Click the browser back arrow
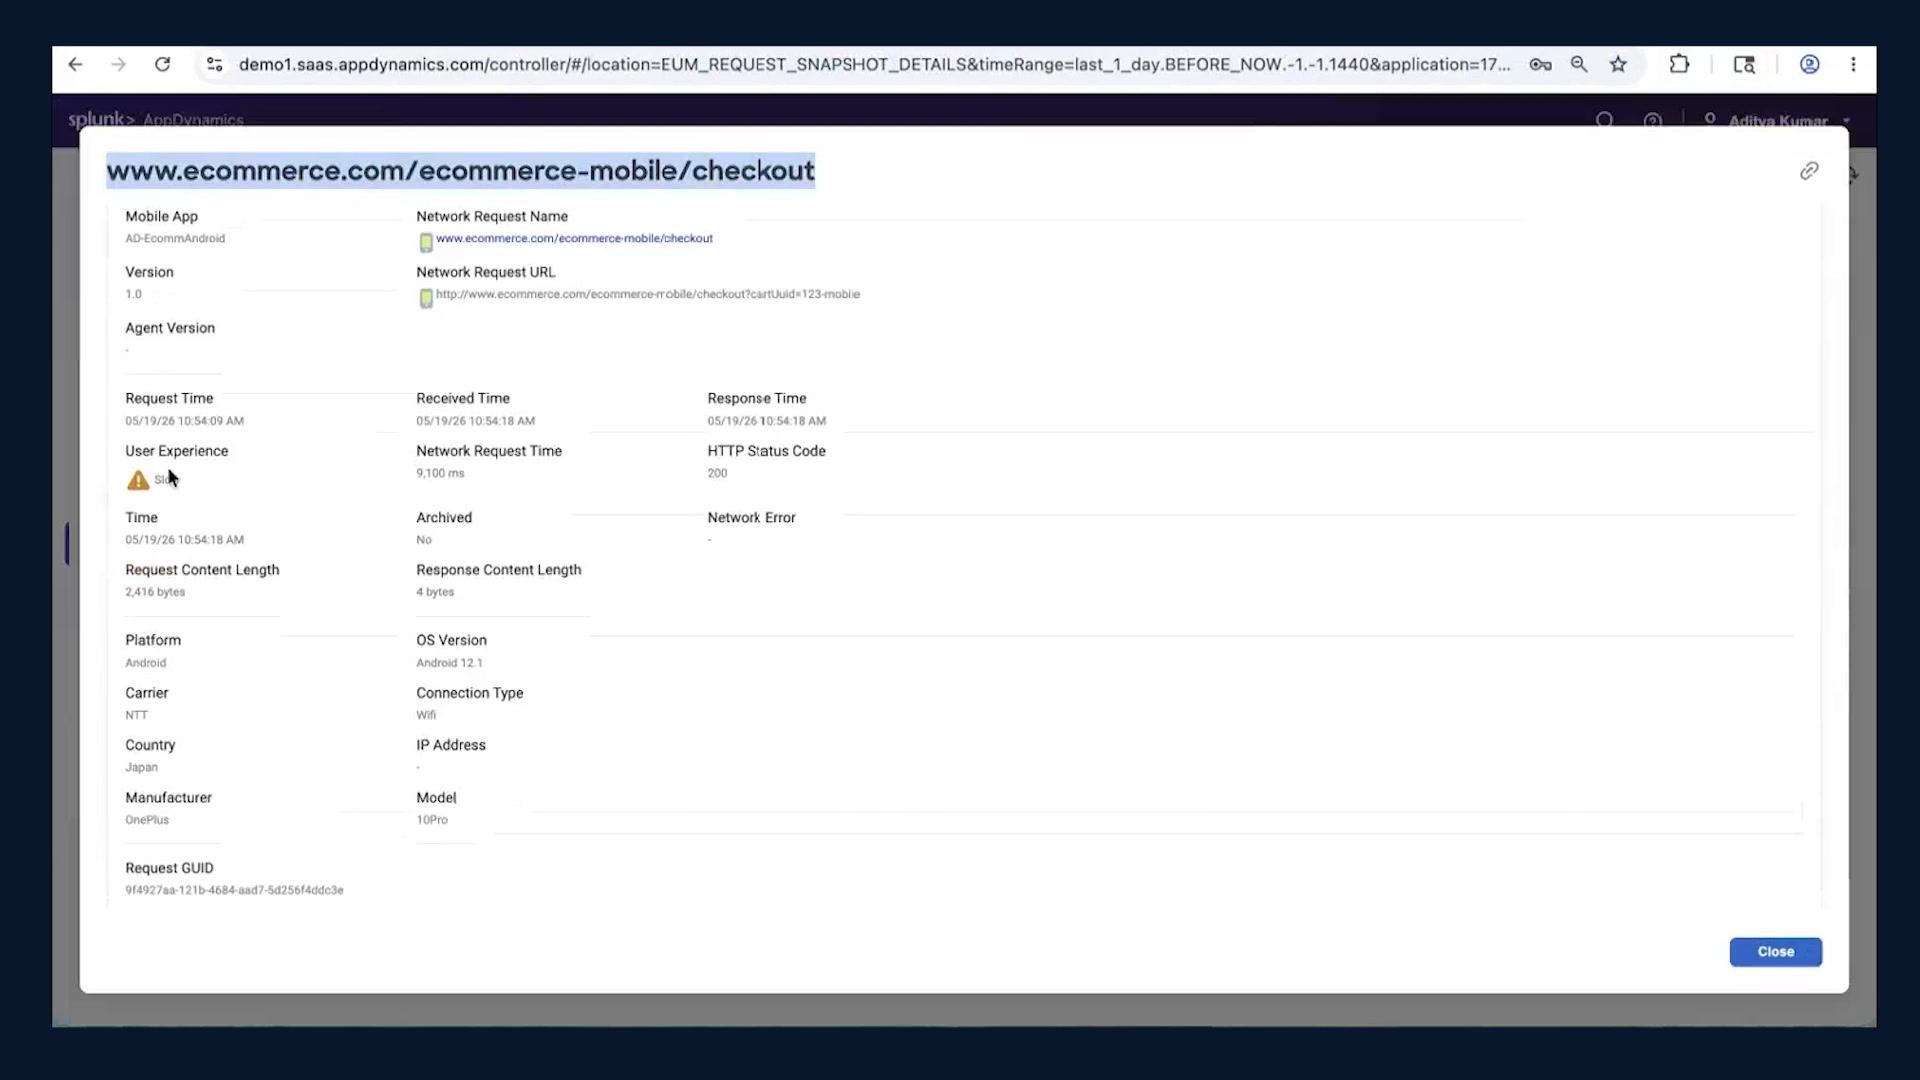1920x1080 pixels. pos(75,65)
